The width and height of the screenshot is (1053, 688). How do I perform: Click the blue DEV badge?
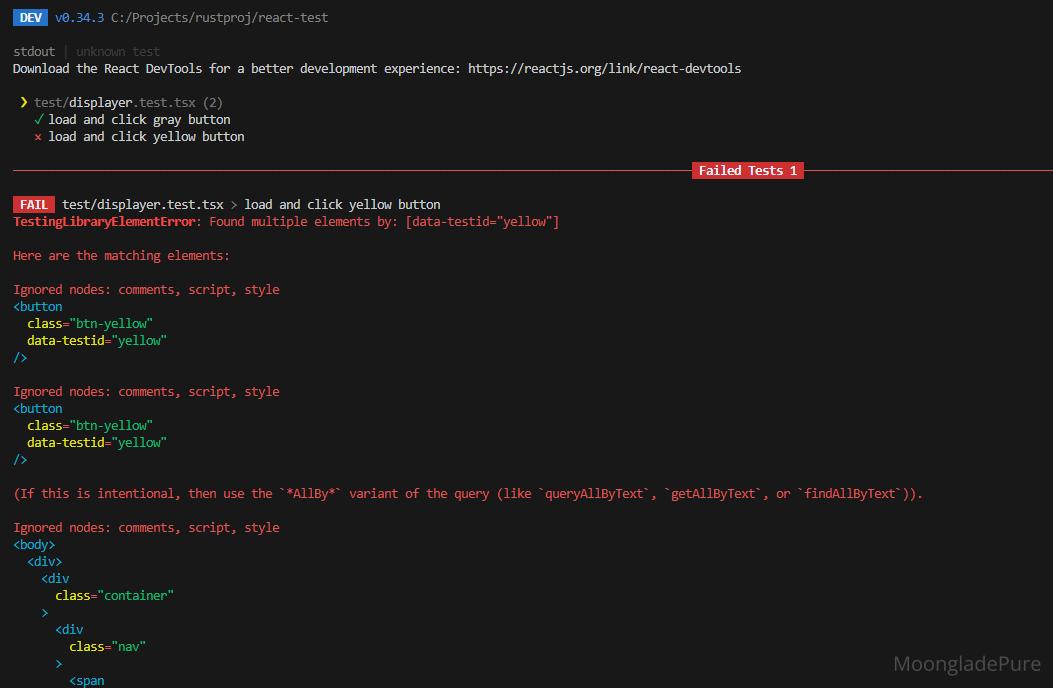click(x=31, y=17)
